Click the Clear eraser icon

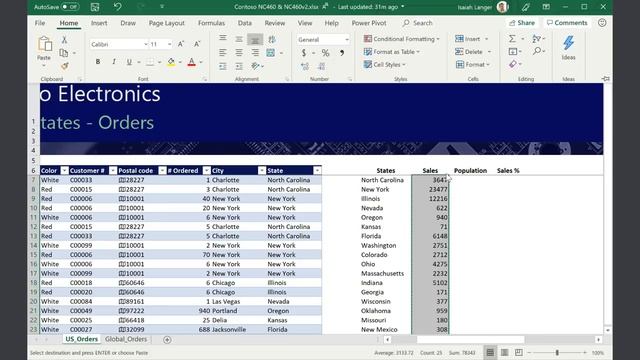pos(513,64)
